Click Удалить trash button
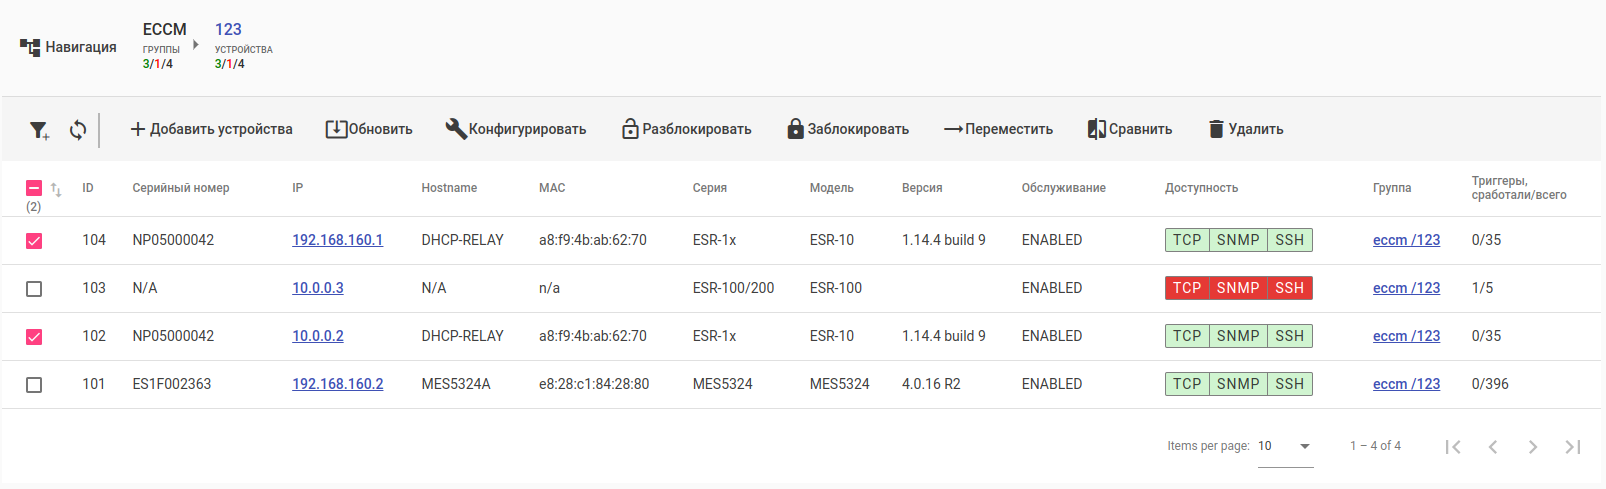Viewport: 1606px width, 489px height. [1246, 129]
